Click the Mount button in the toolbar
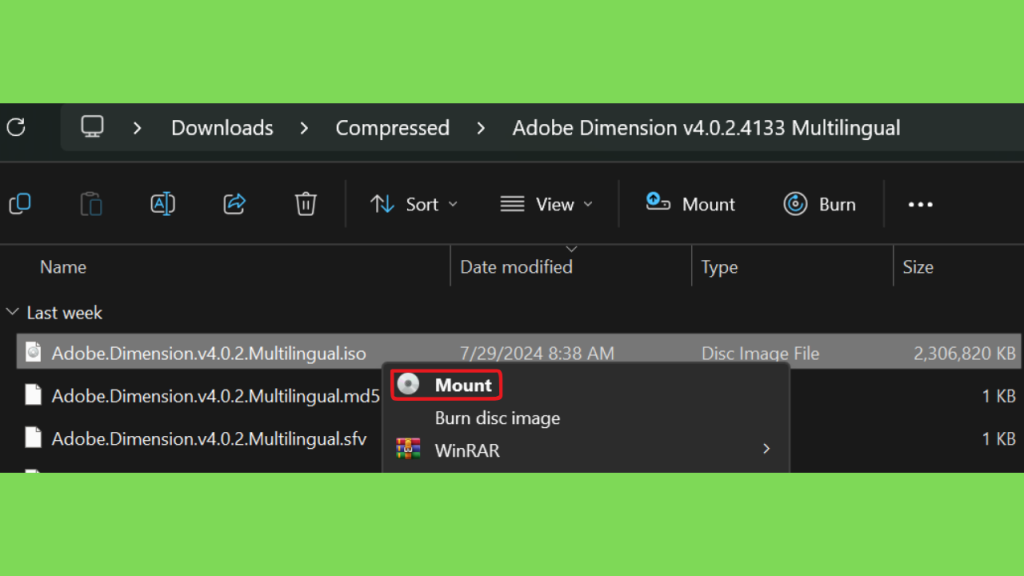This screenshot has width=1024, height=576. [690, 204]
